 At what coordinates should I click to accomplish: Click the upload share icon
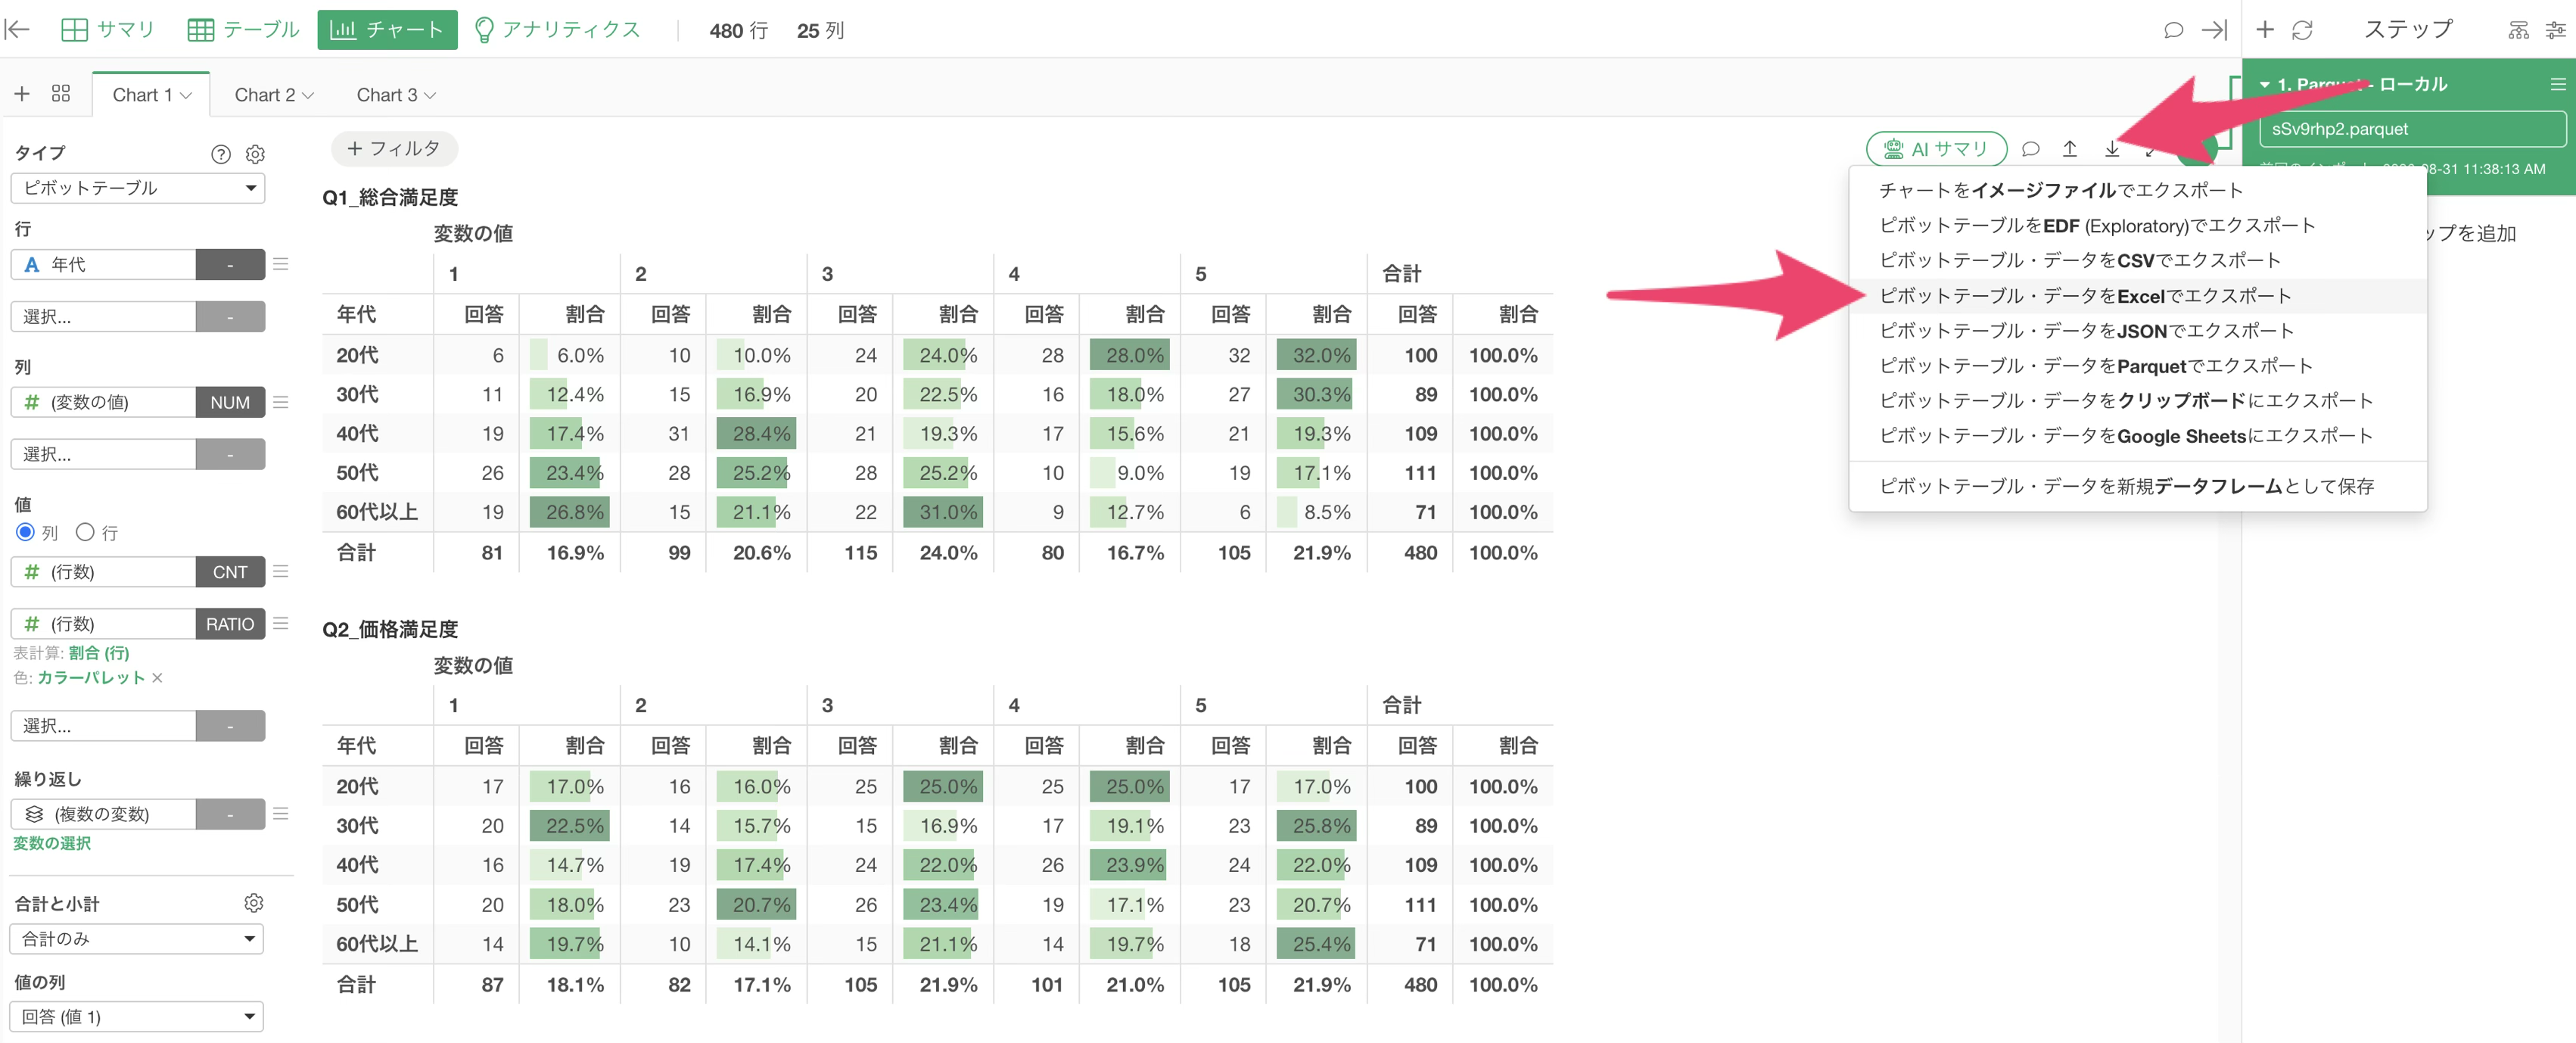[x=2070, y=149]
